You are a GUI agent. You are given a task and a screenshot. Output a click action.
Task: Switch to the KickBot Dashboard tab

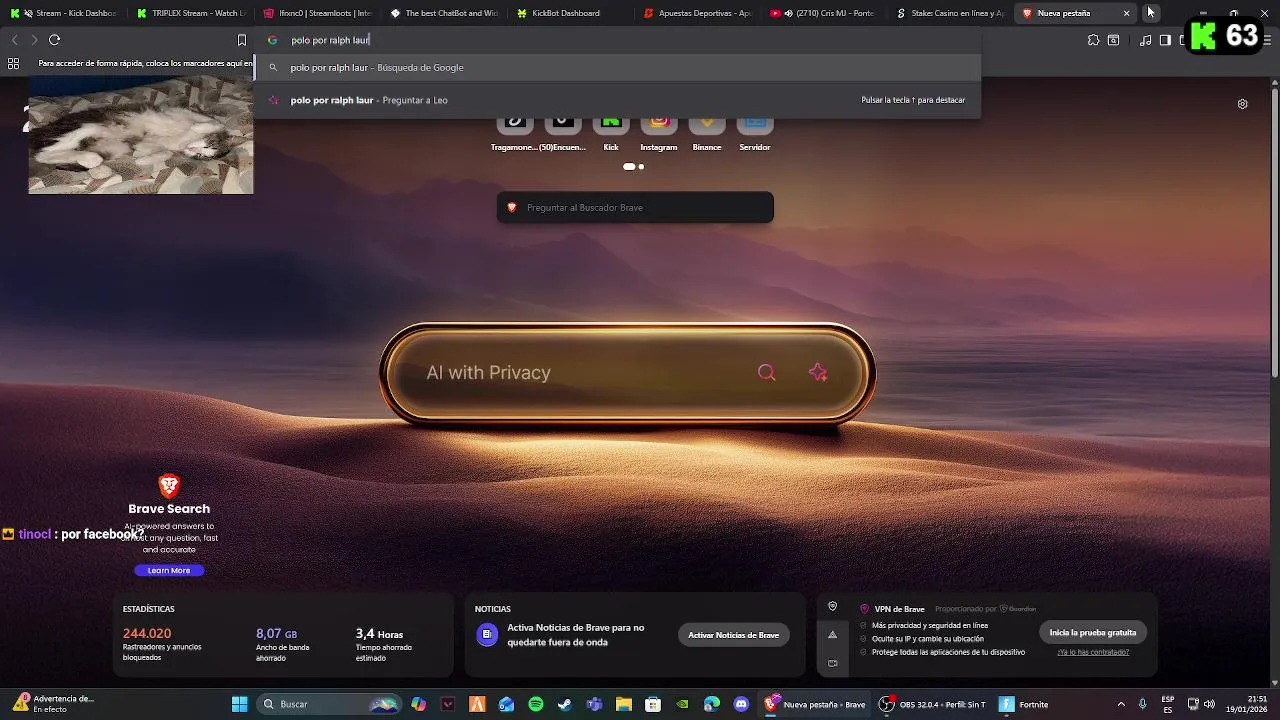[x=570, y=13]
